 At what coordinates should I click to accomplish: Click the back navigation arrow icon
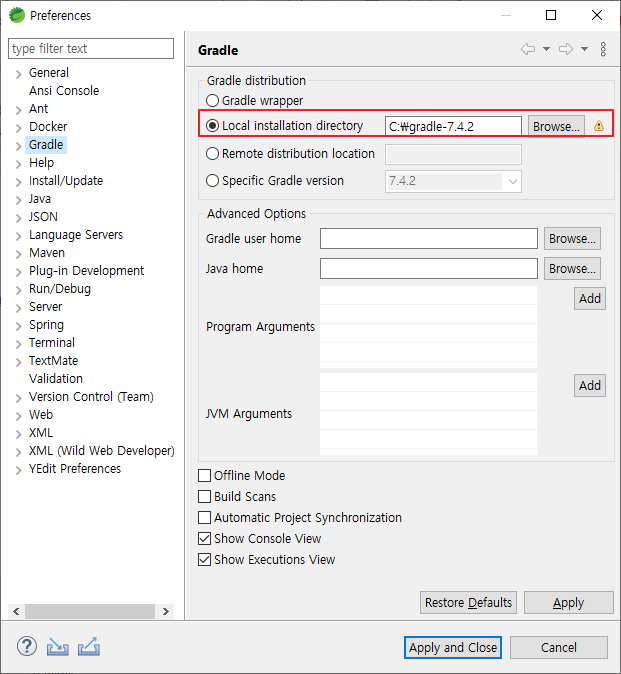[x=528, y=49]
